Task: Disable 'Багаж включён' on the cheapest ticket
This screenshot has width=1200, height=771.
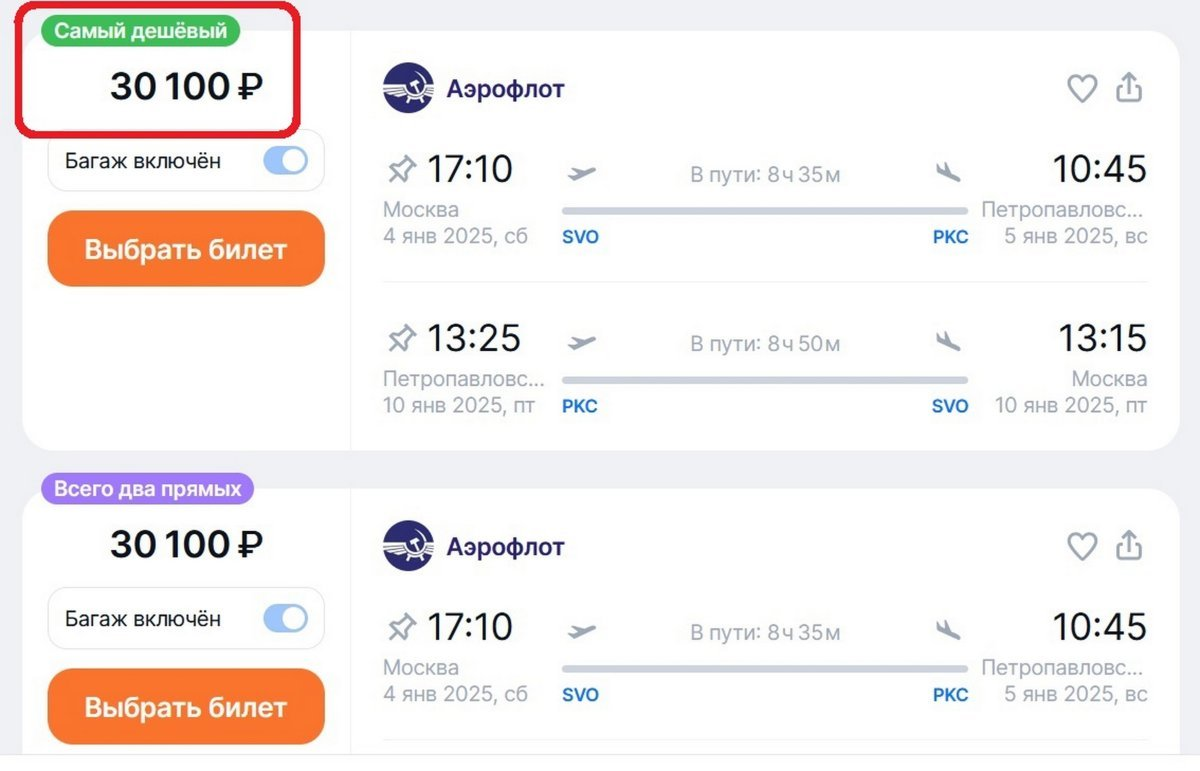Action: [x=286, y=160]
